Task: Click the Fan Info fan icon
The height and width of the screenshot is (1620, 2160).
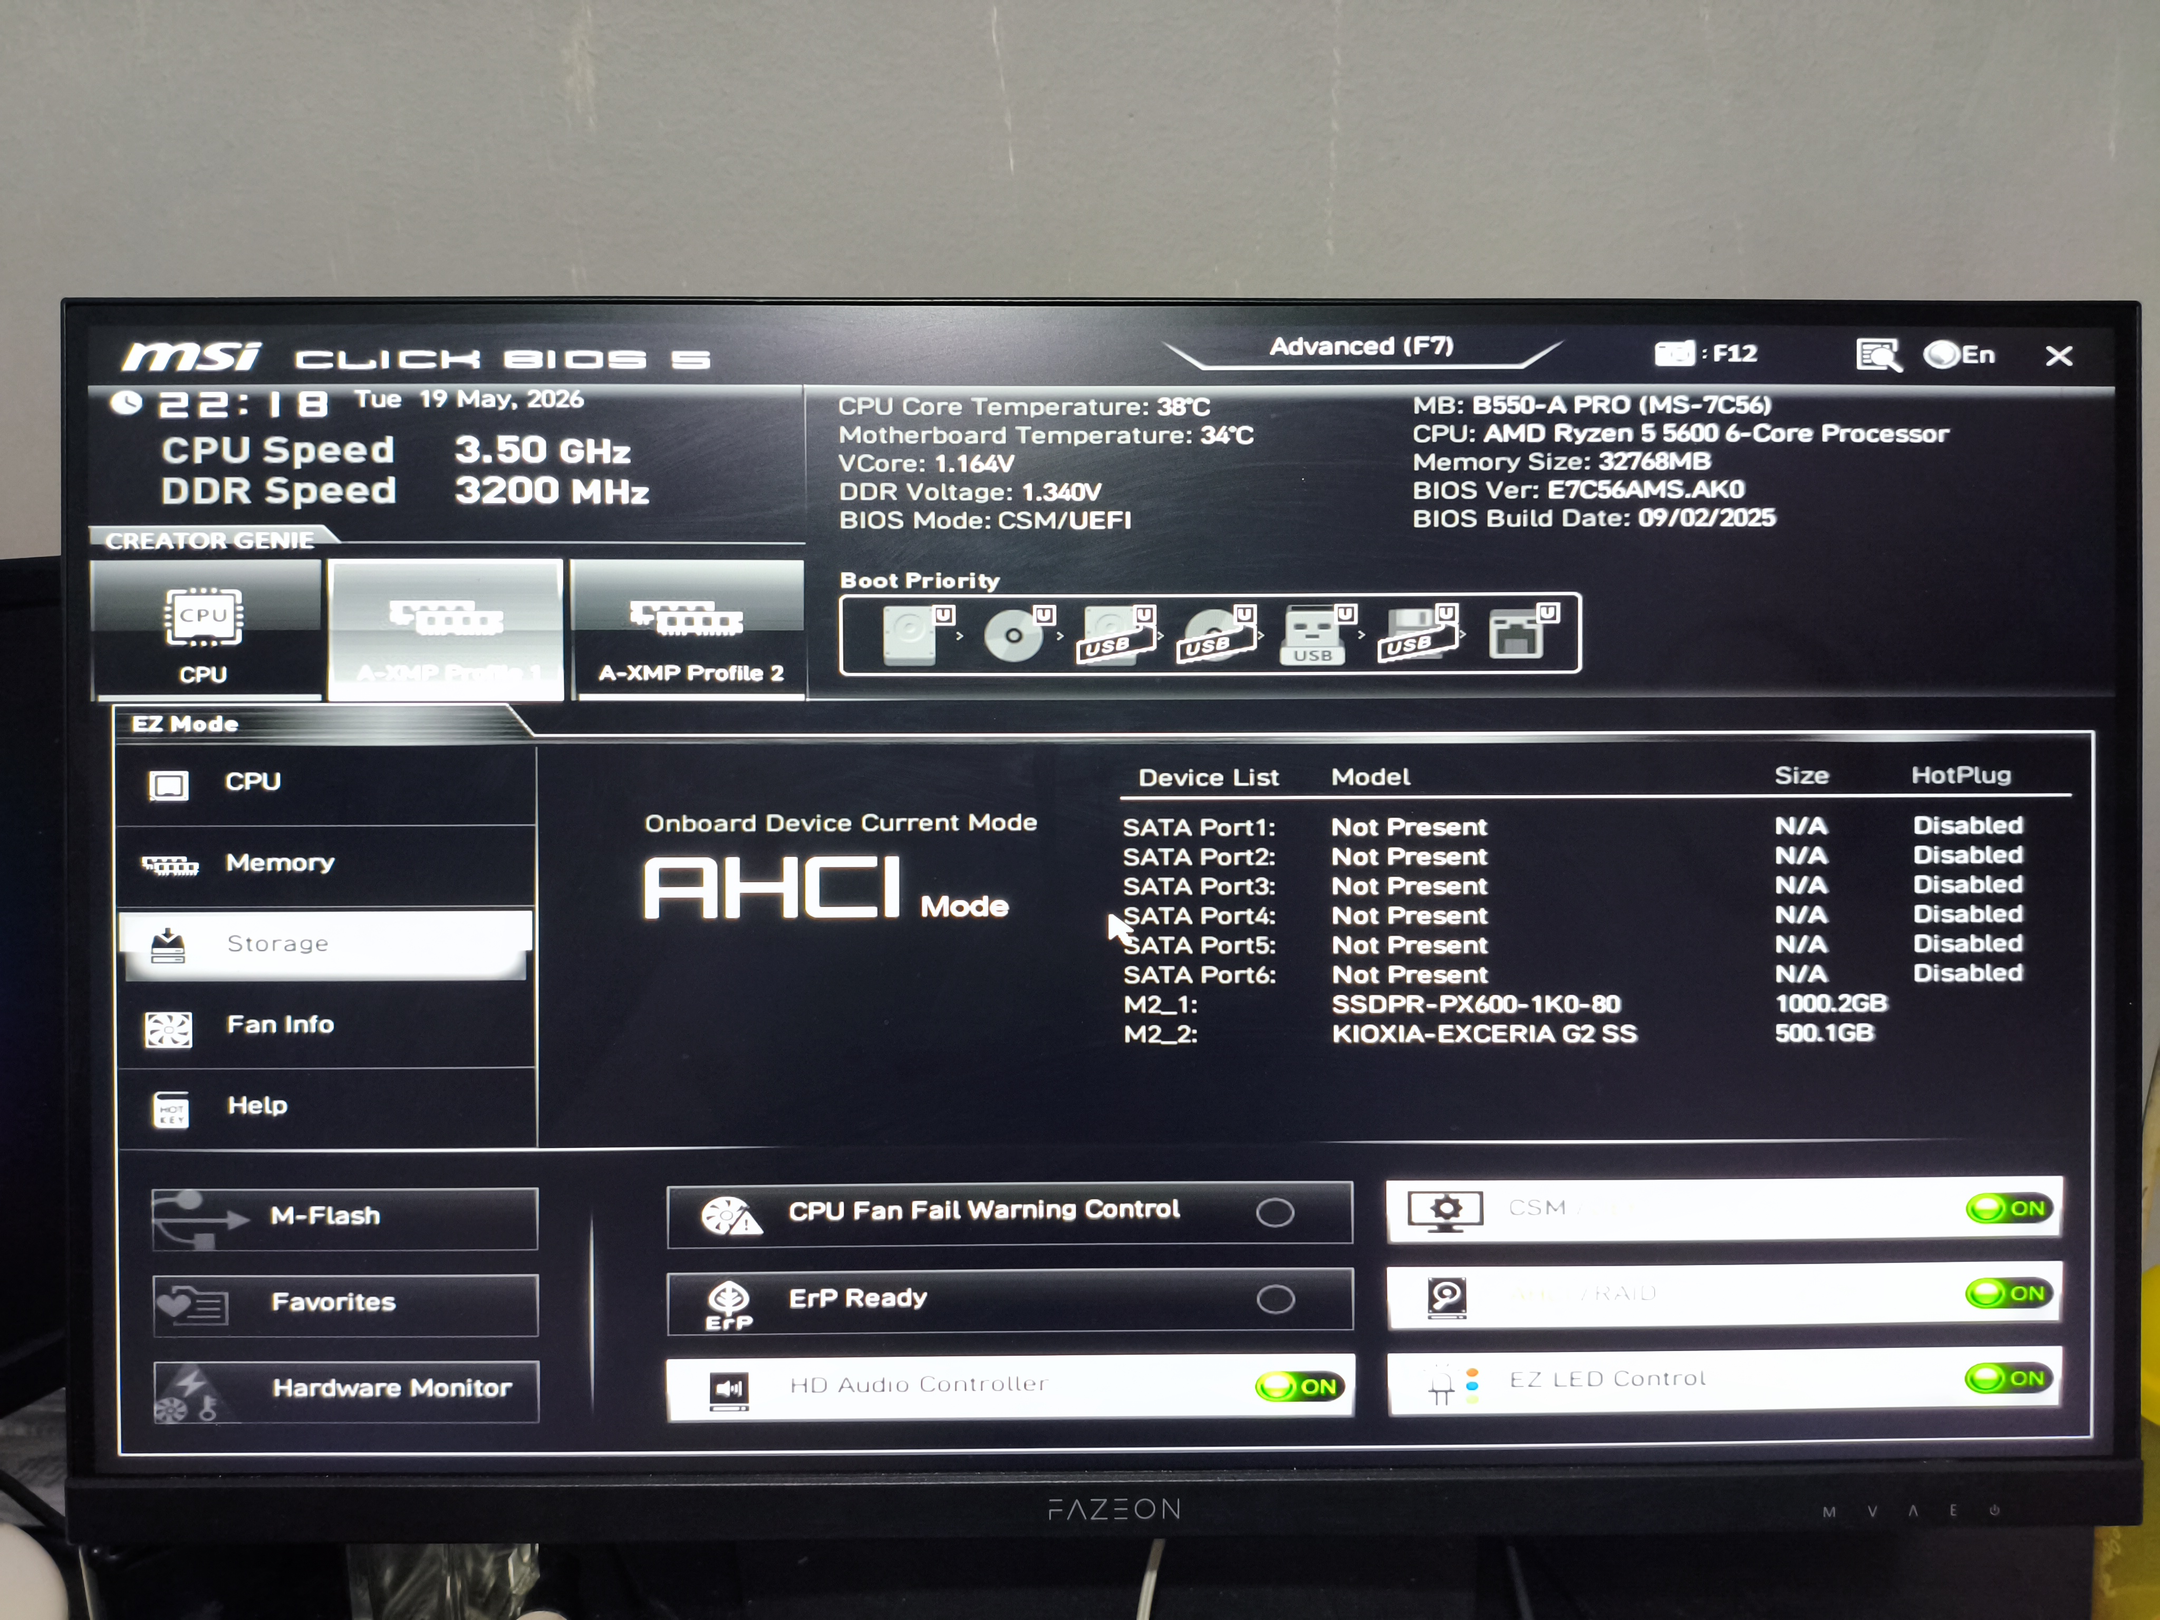Action: (x=168, y=1029)
